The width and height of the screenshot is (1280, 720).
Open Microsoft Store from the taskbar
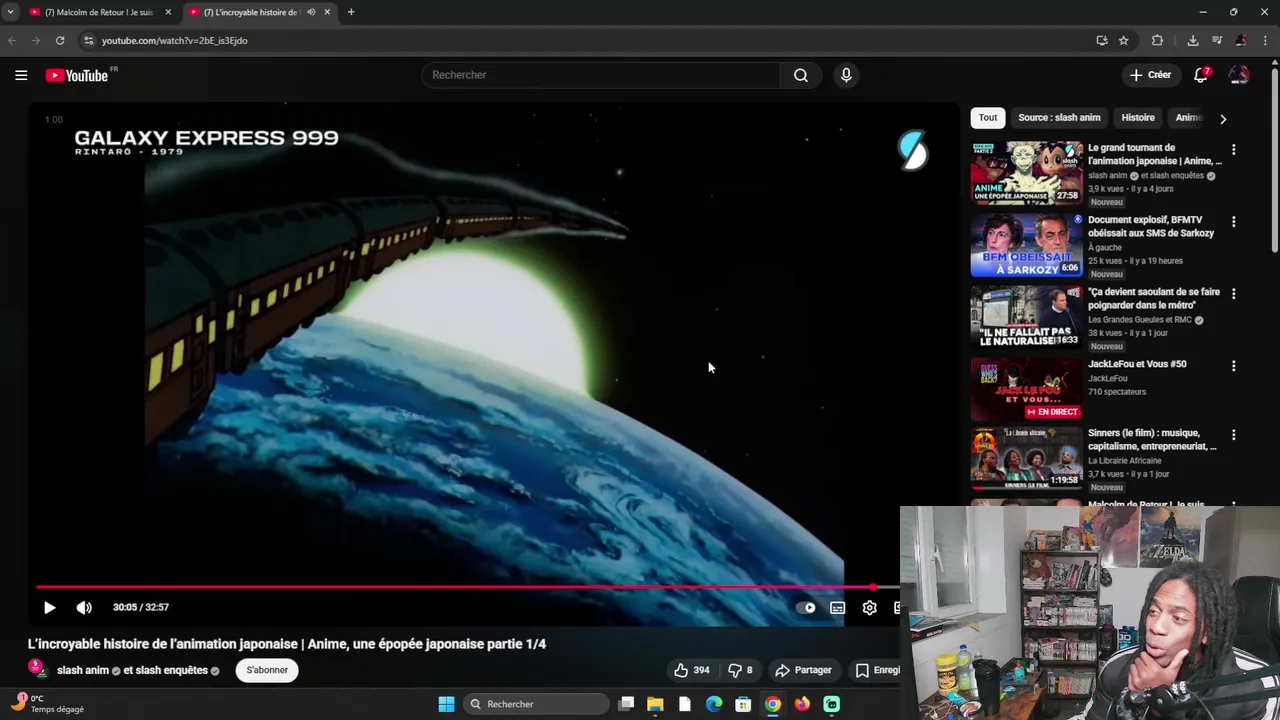(x=743, y=704)
